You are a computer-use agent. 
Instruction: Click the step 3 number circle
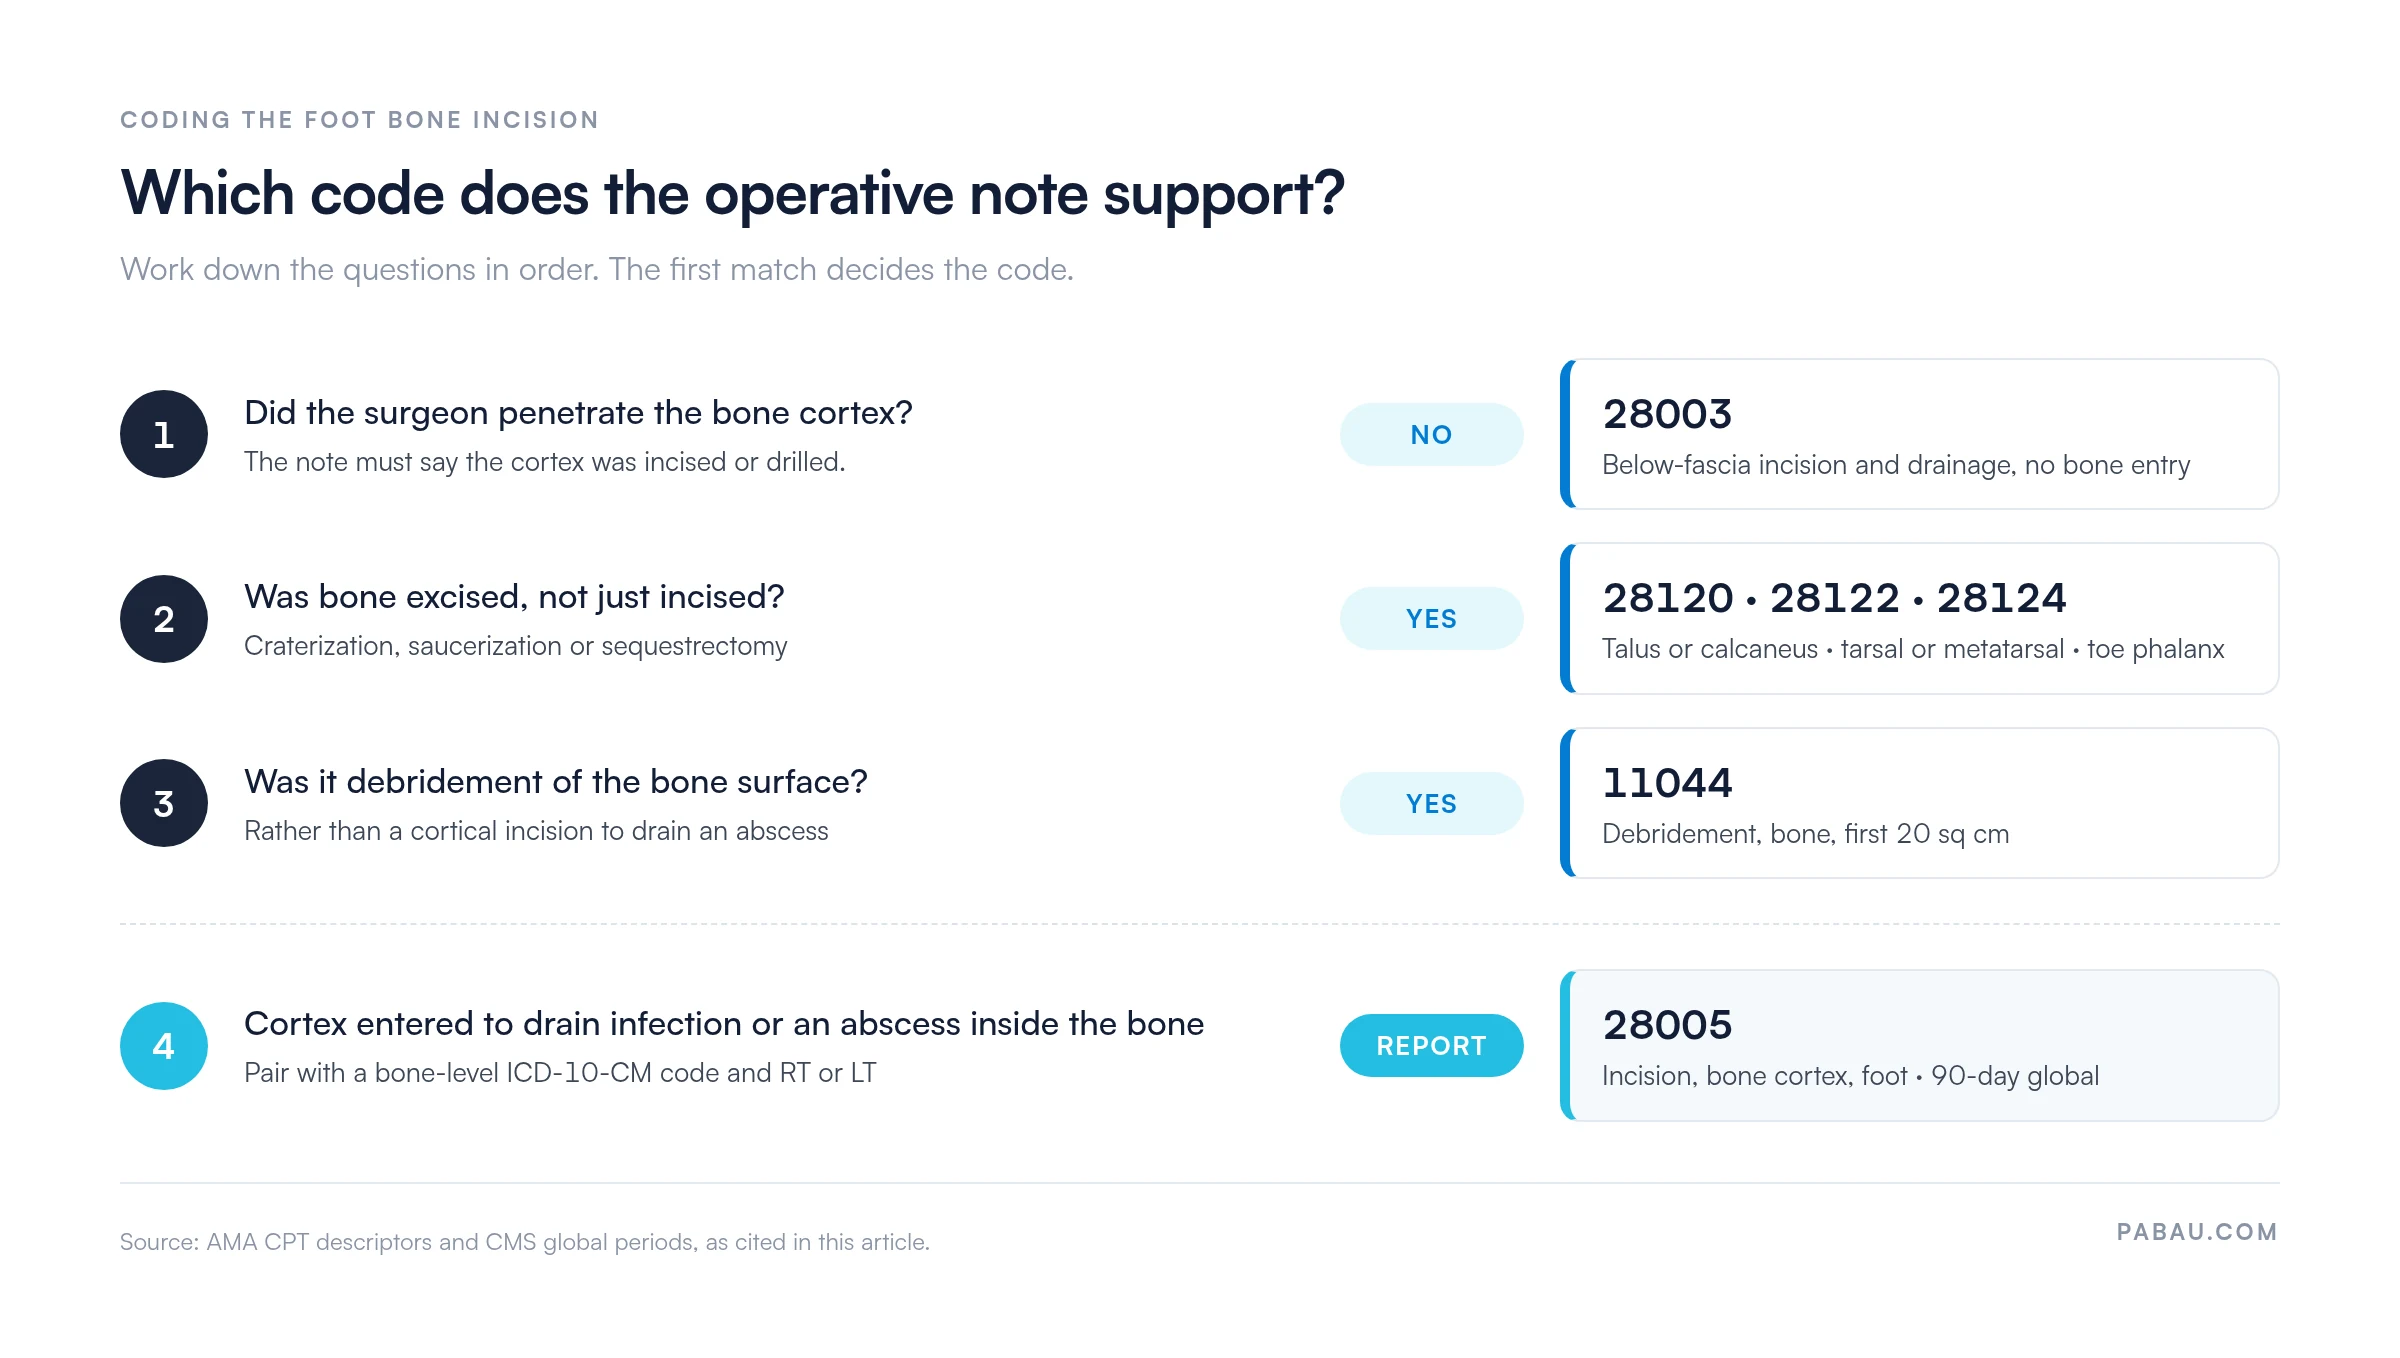(164, 803)
